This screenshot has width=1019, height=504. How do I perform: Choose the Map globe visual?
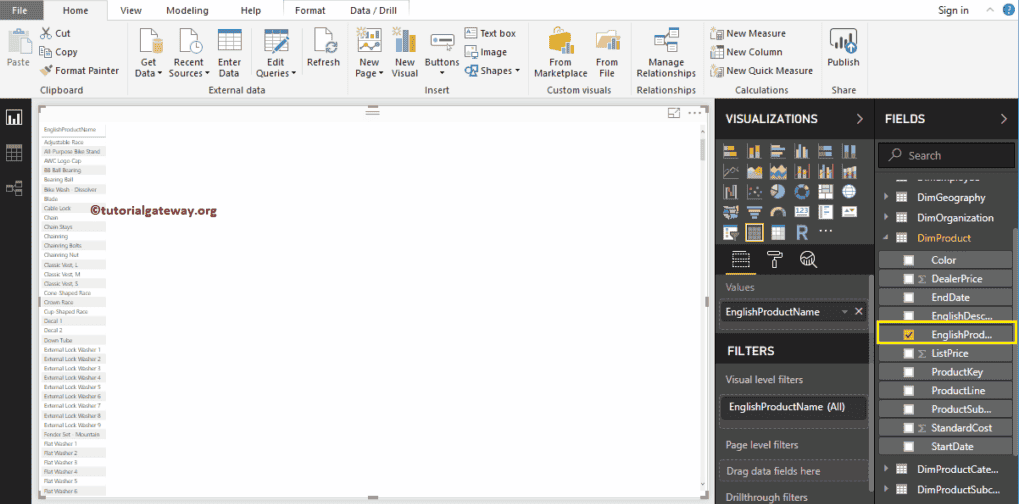[x=849, y=192]
